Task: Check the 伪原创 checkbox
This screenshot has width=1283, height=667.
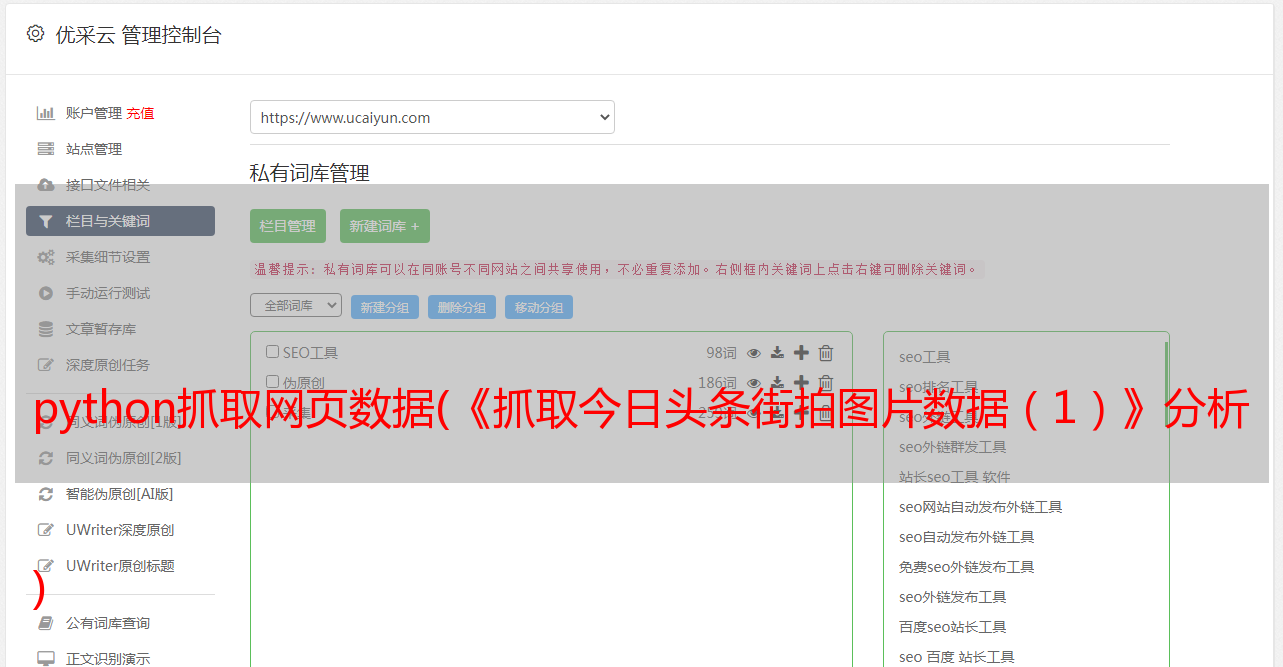Action: click(272, 382)
